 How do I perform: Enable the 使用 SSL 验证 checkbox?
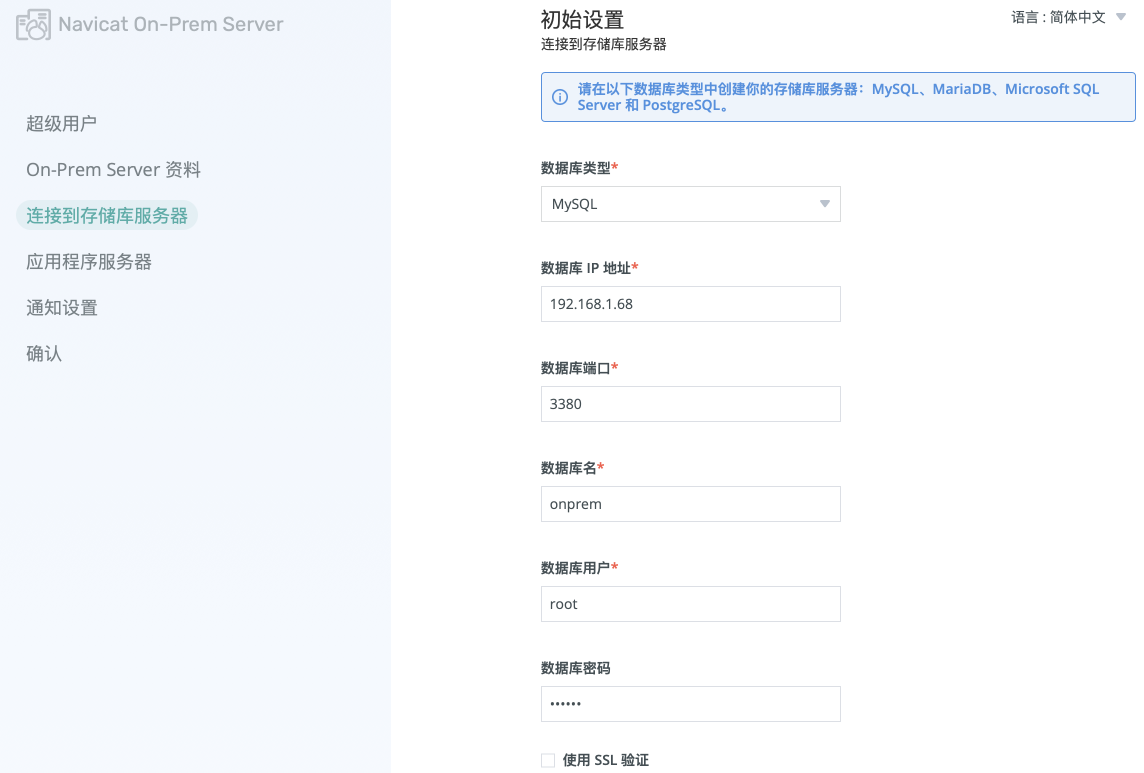coord(548,760)
